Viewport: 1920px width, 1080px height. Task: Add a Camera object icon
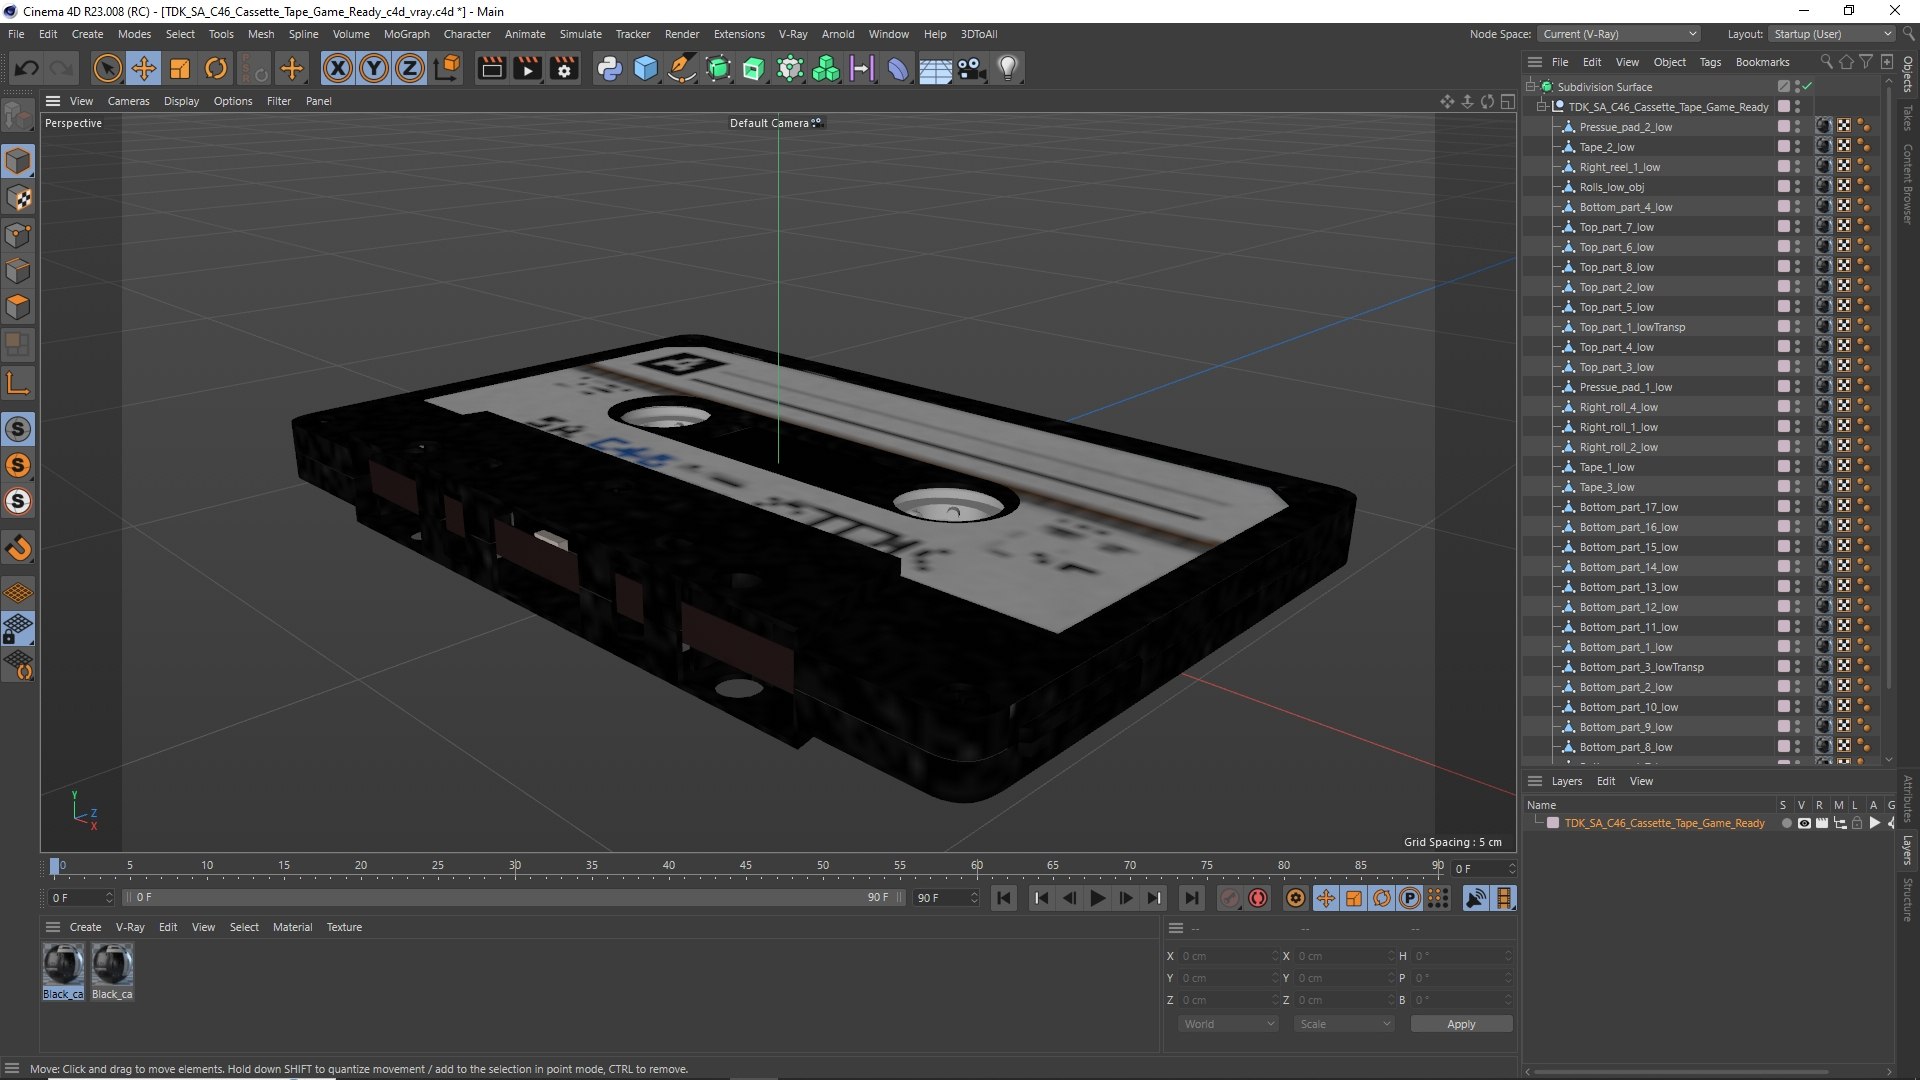point(971,68)
